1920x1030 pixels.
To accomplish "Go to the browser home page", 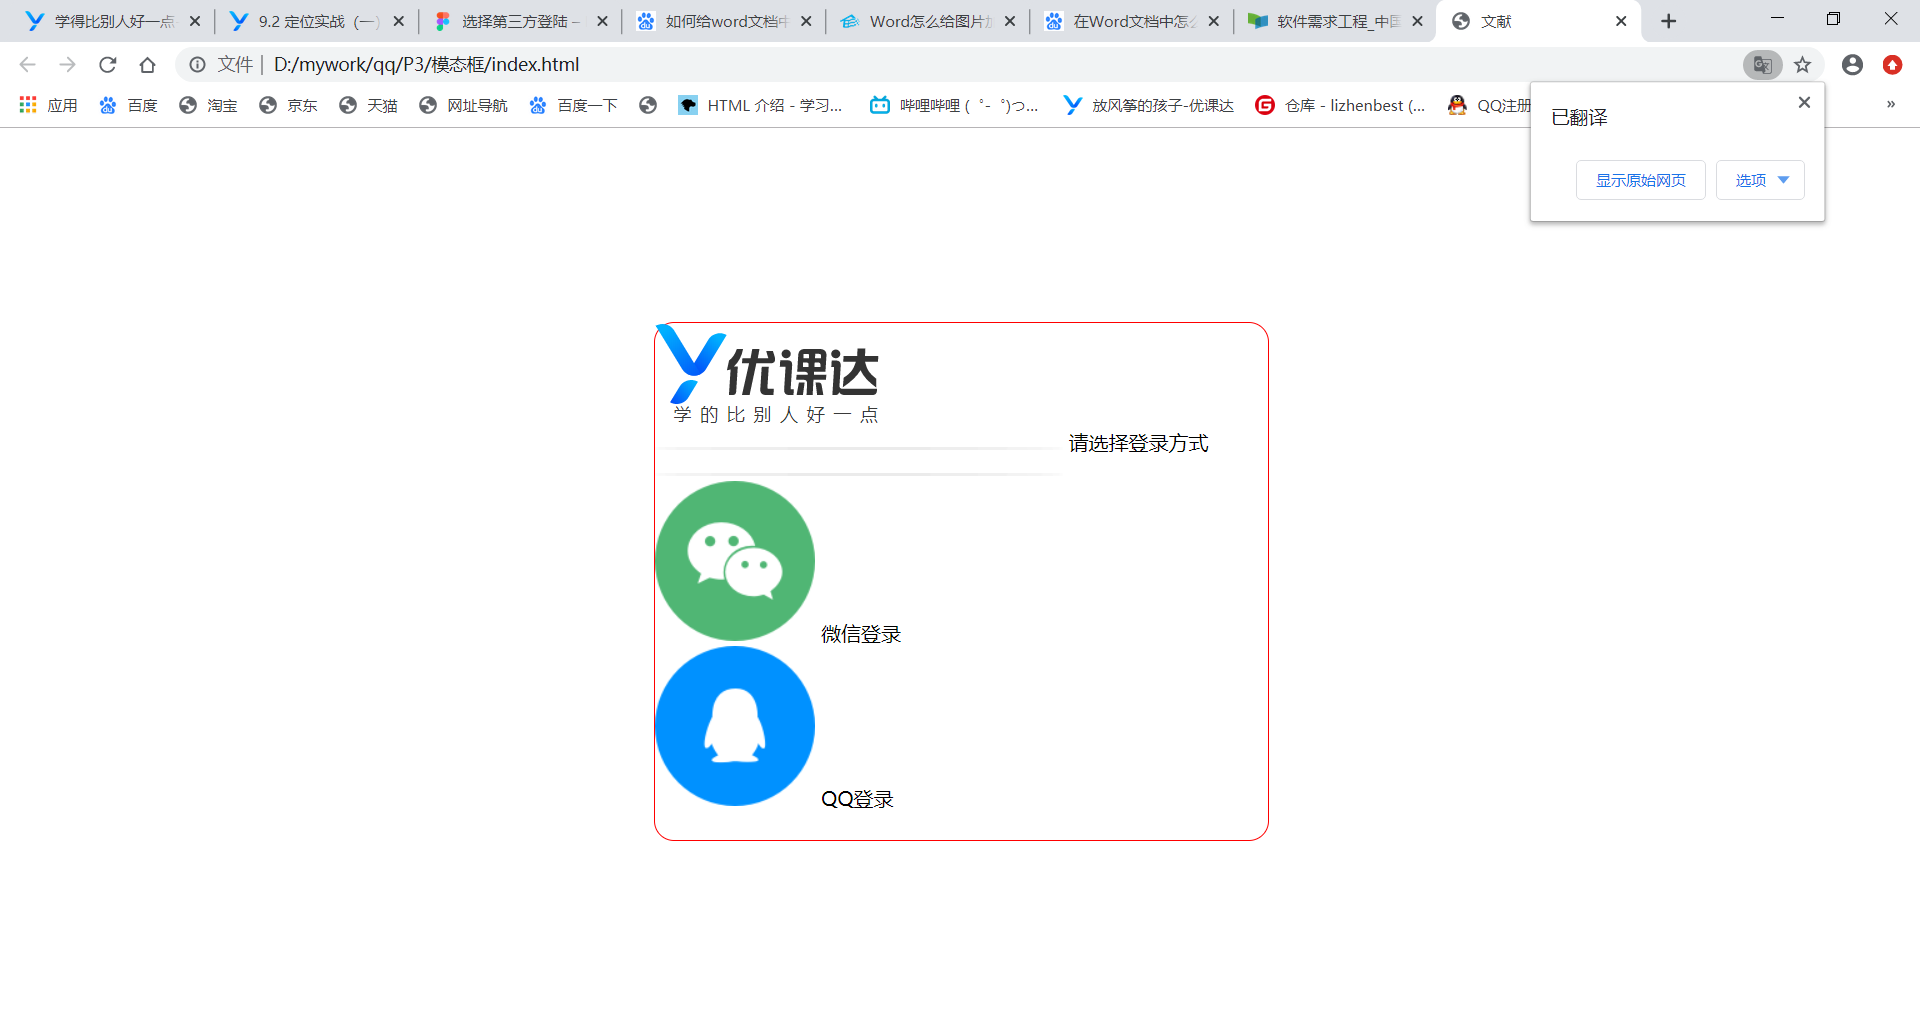I will (147, 65).
